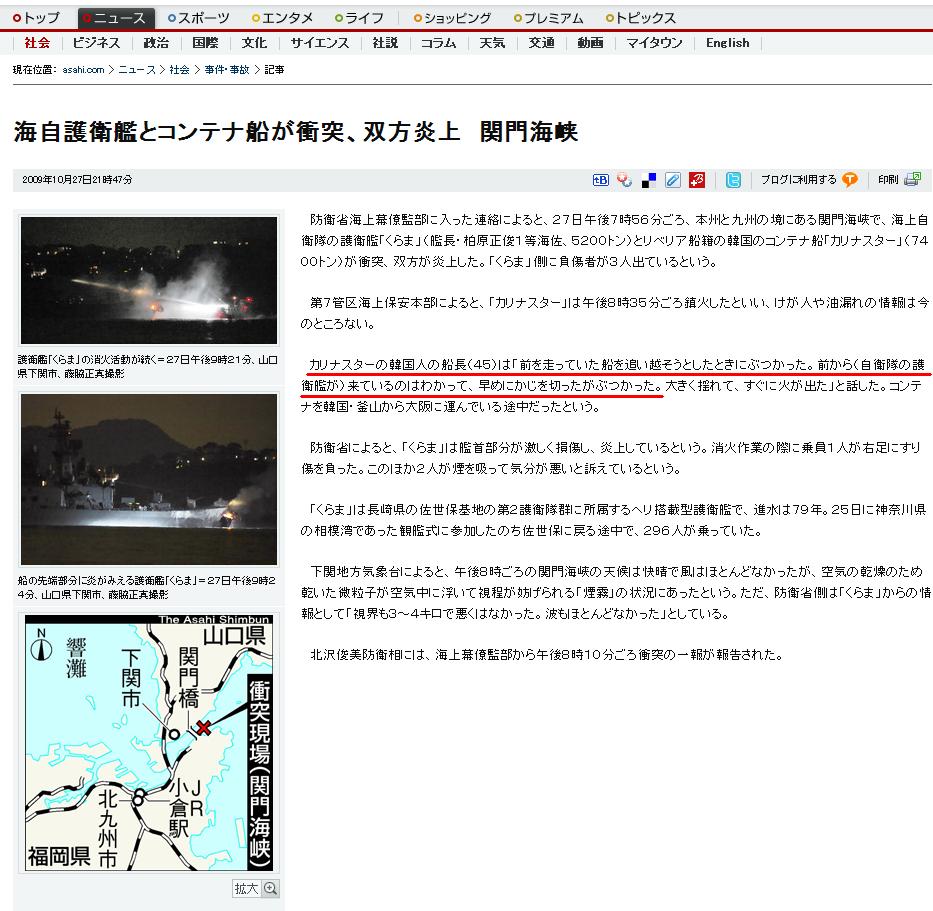Click 社会 in the breadcrumb trail
The height and width of the screenshot is (911, 933).
coord(179,70)
